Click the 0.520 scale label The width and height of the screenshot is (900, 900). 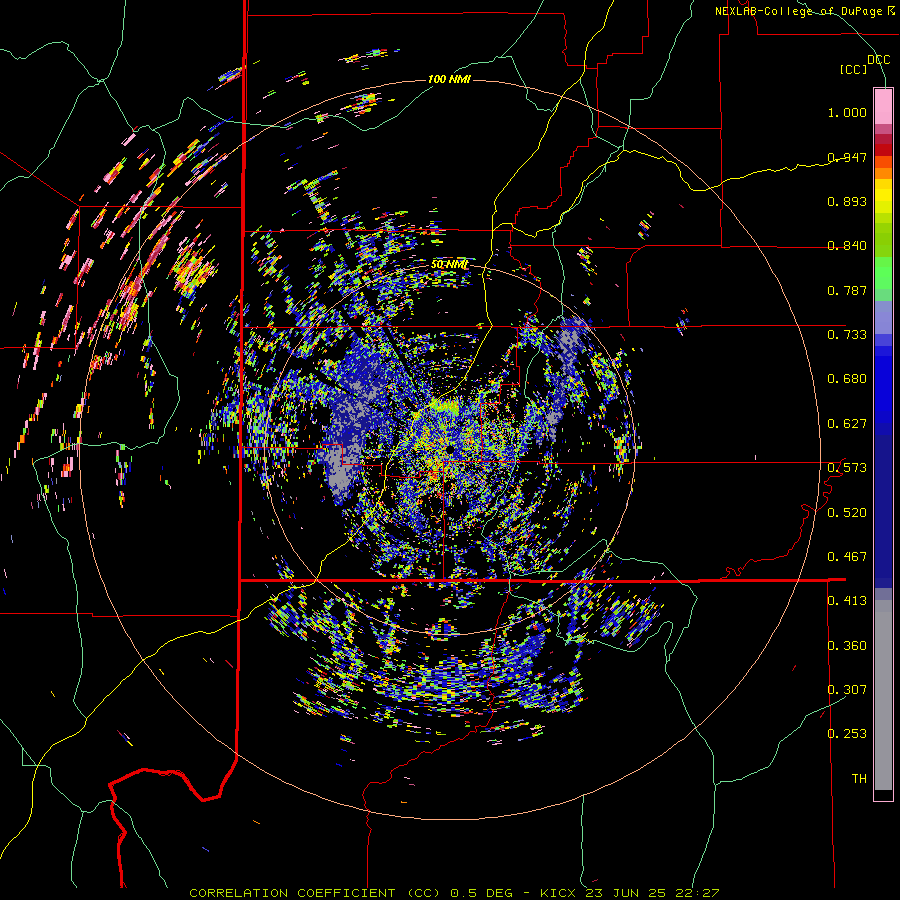(x=847, y=513)
